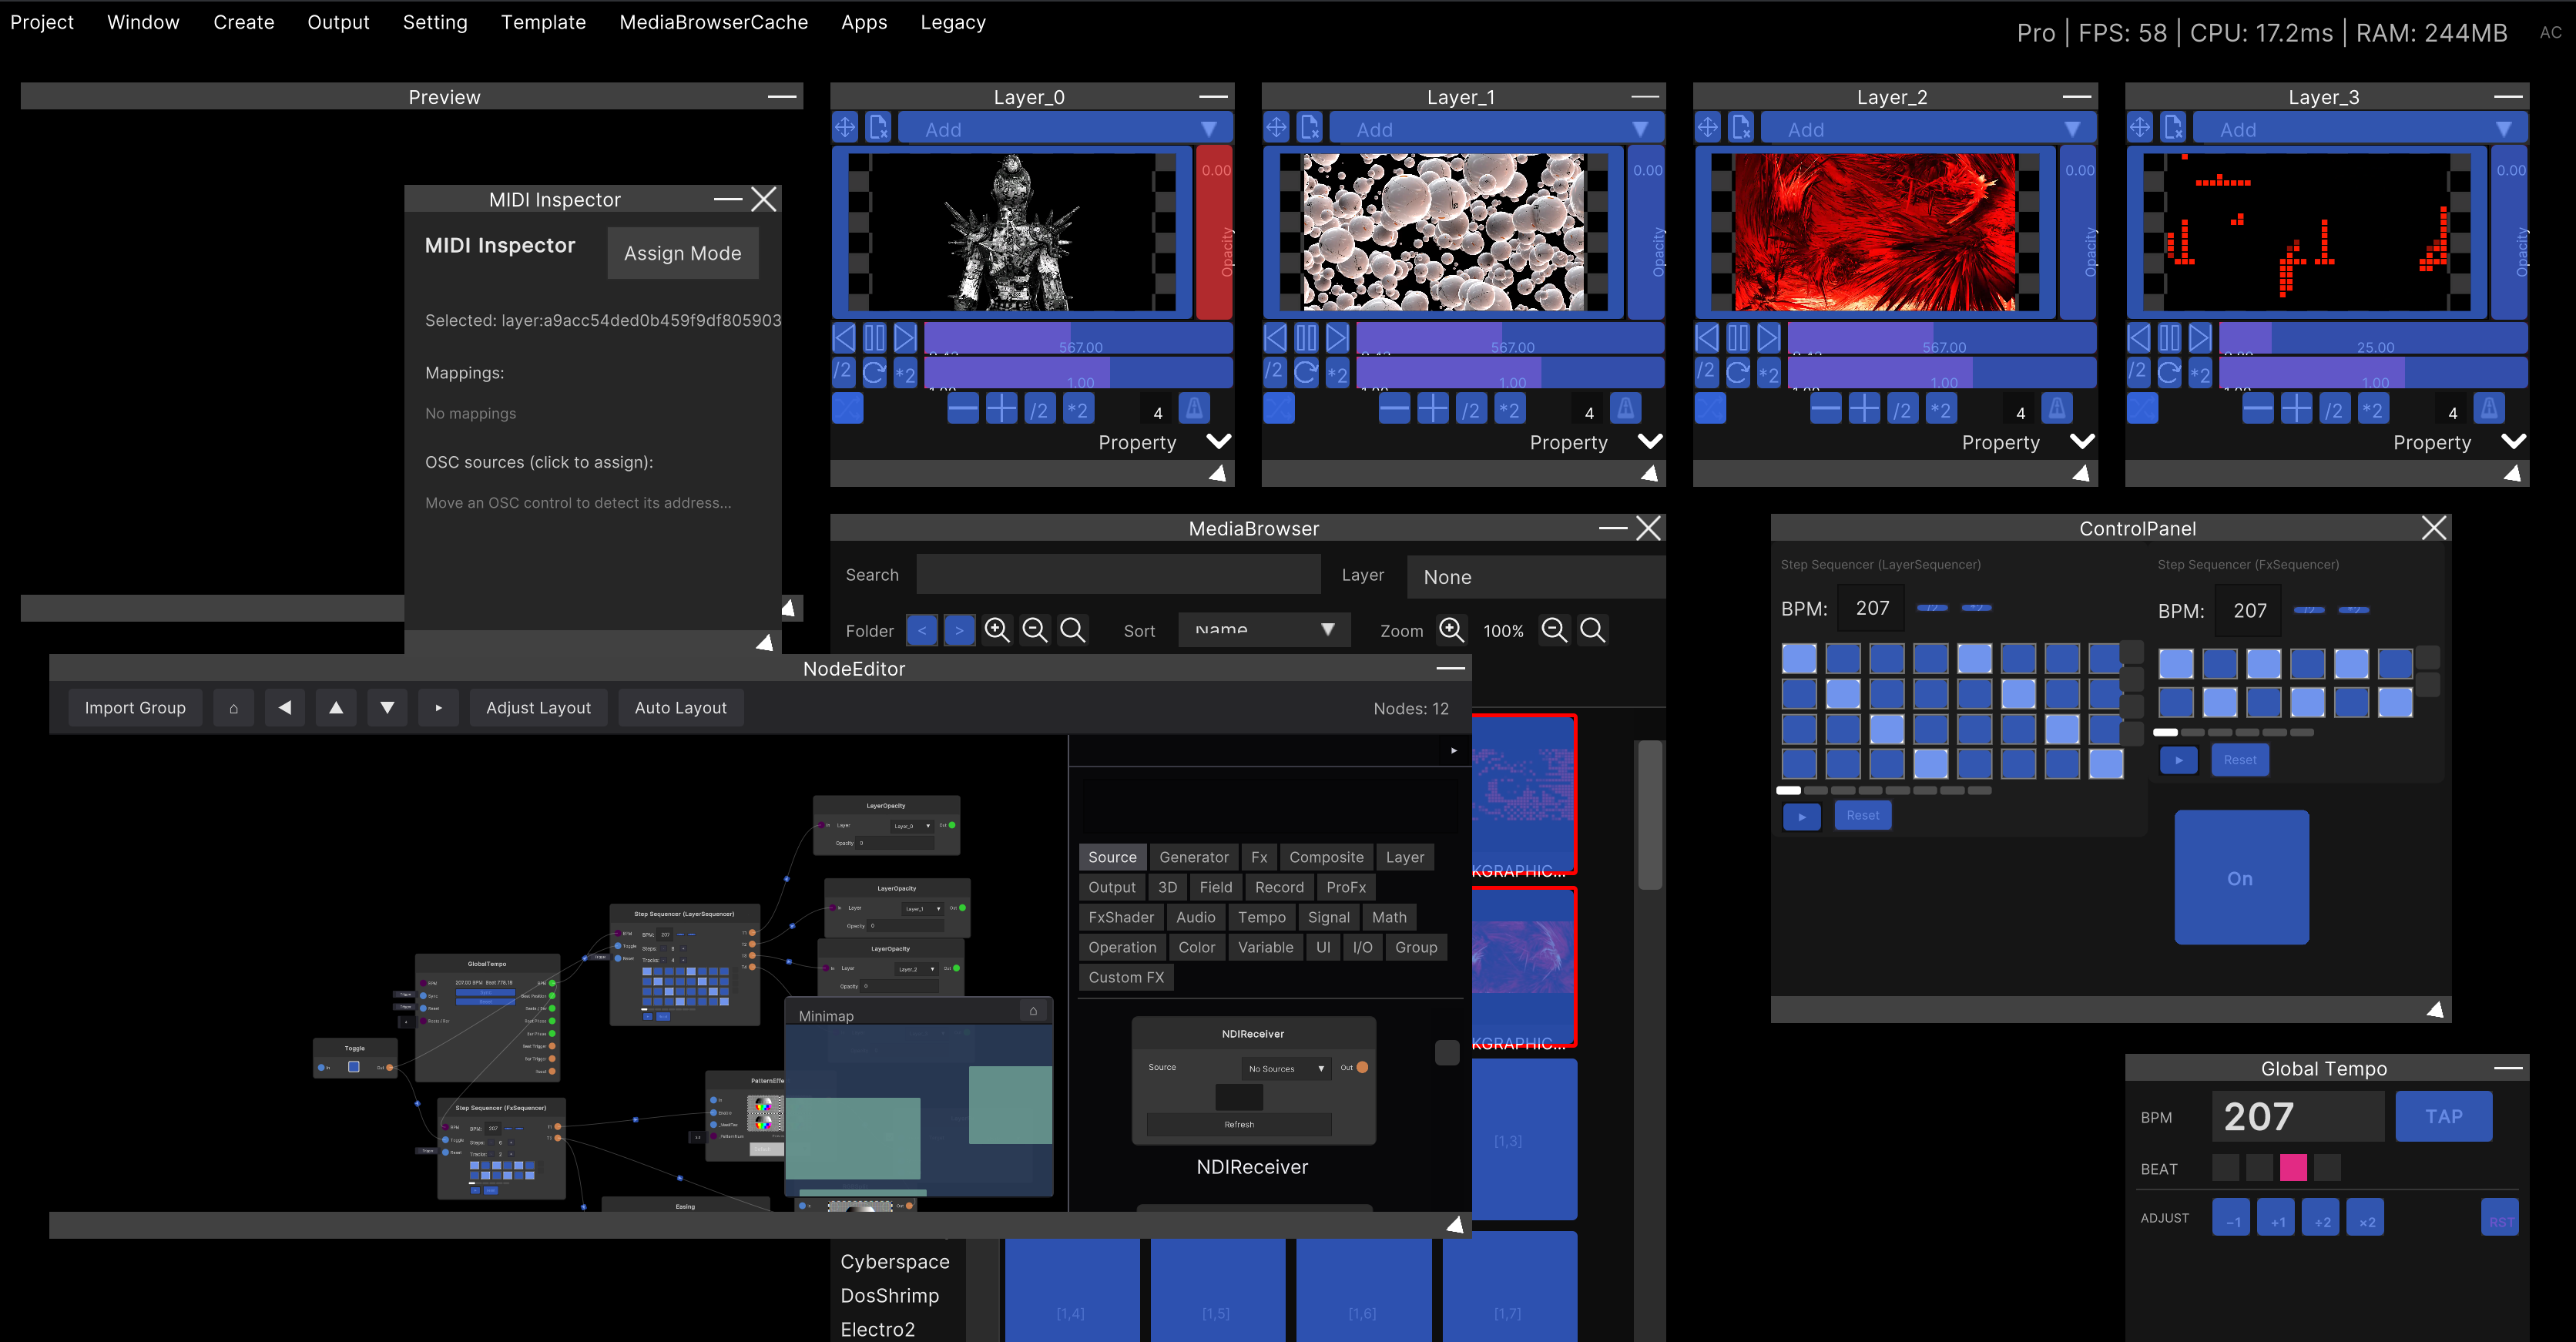Image resolution: width=2576 pixels, height=1342 pixels.
Task: Open the Output menu
Action: click(x=338, y=22)
